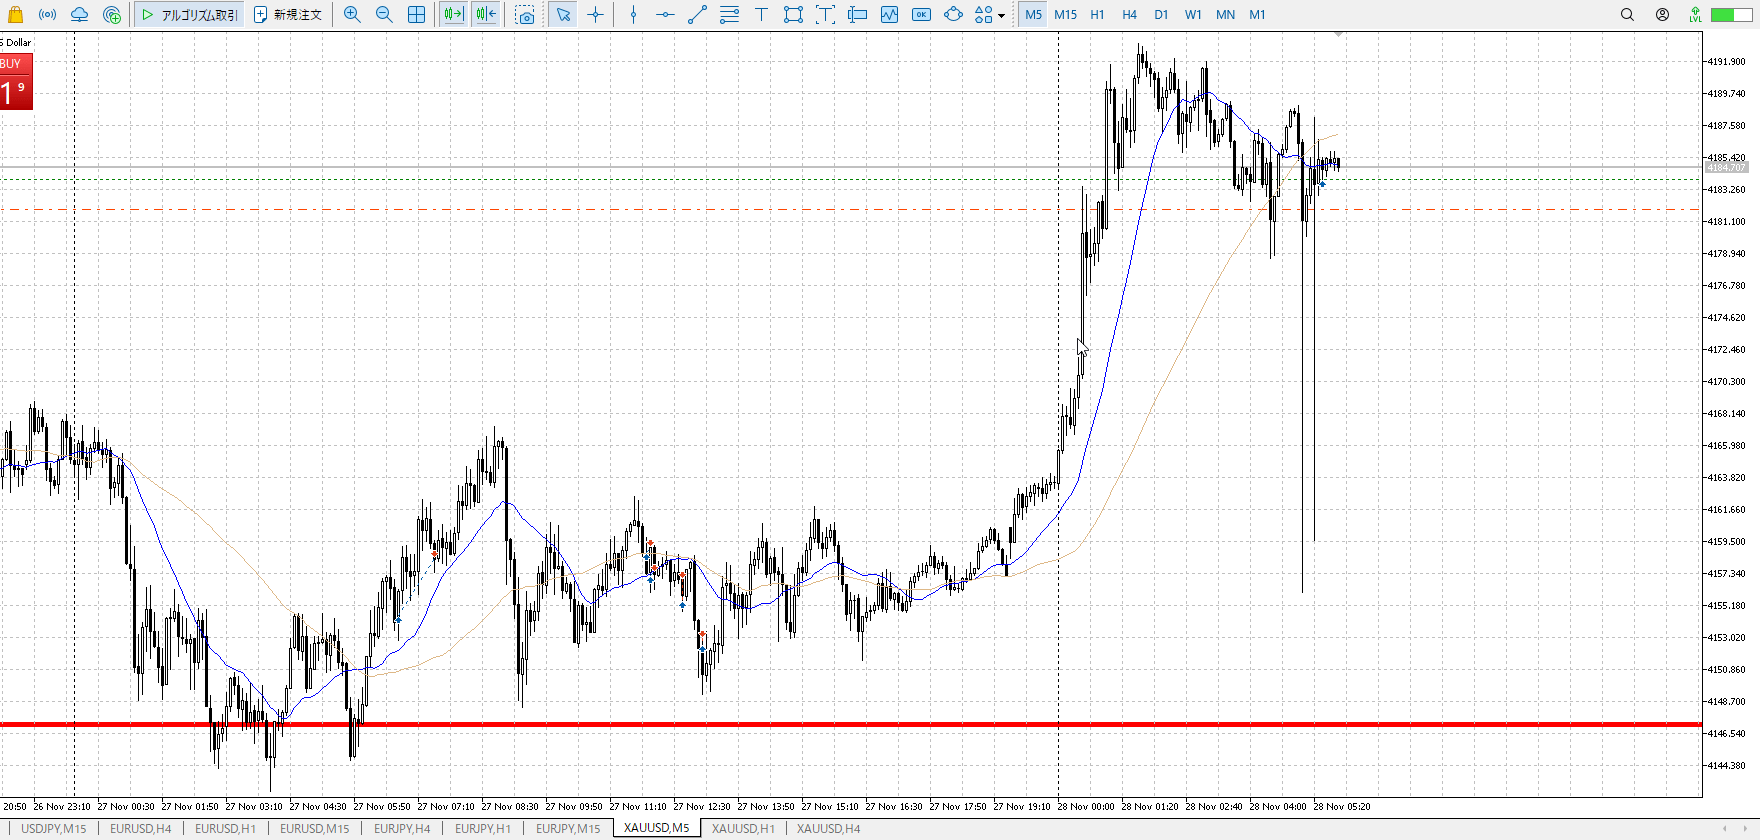Expand the graphical objects dropdown arrow
1760x840 pixels.
click(1001, 16)
